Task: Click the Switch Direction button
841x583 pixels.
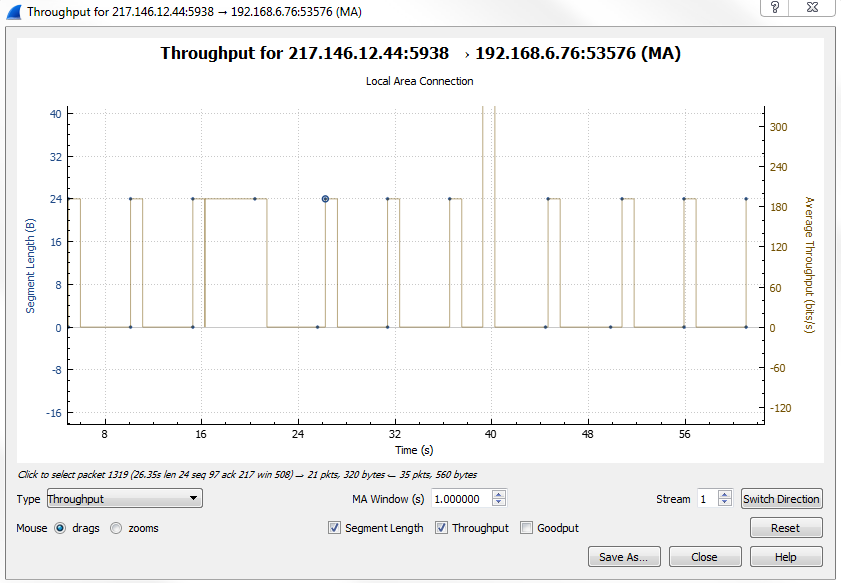Action: [781, 499]
